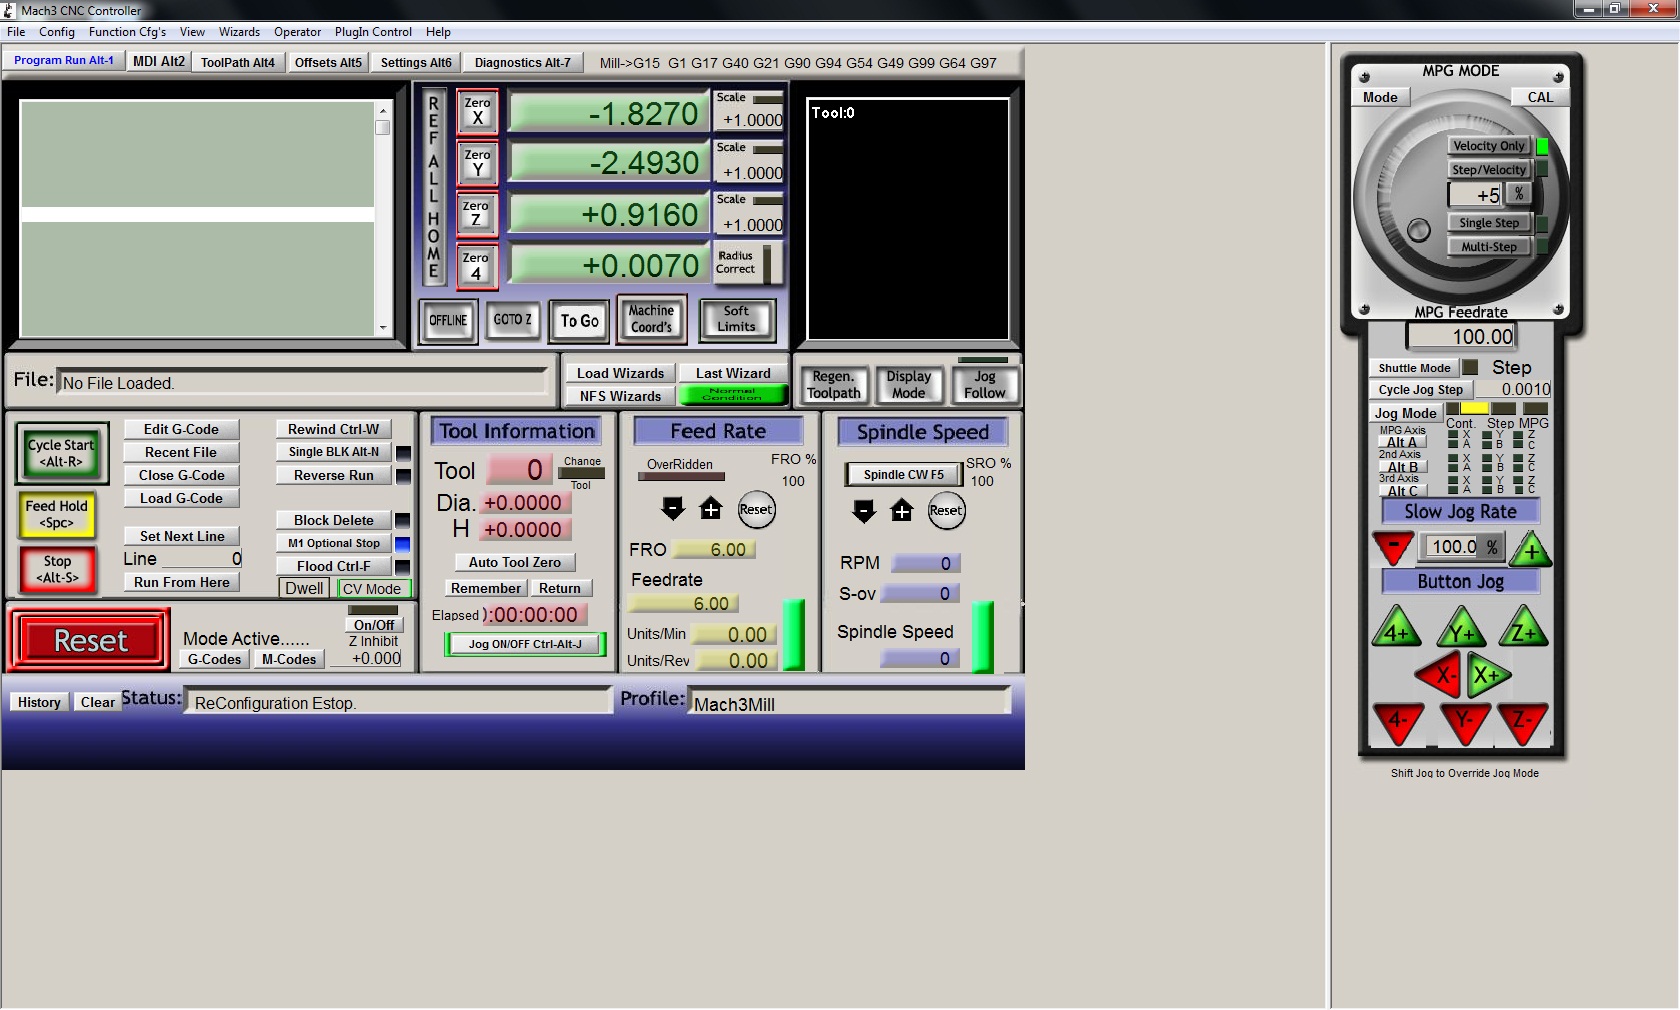Reset the spindle speed override
The image size is (1680, 1010).
946,510
